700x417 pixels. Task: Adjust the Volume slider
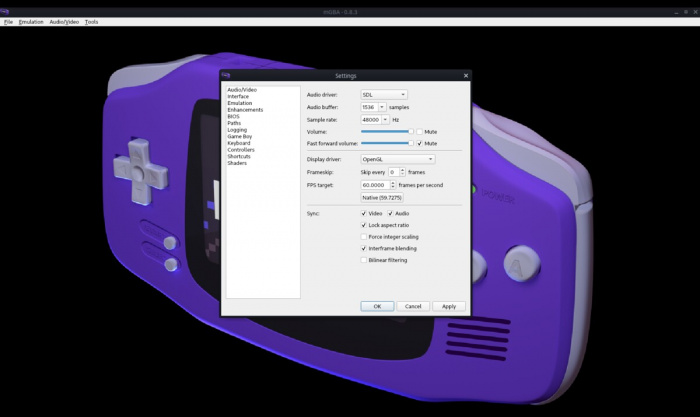(387, 132)
